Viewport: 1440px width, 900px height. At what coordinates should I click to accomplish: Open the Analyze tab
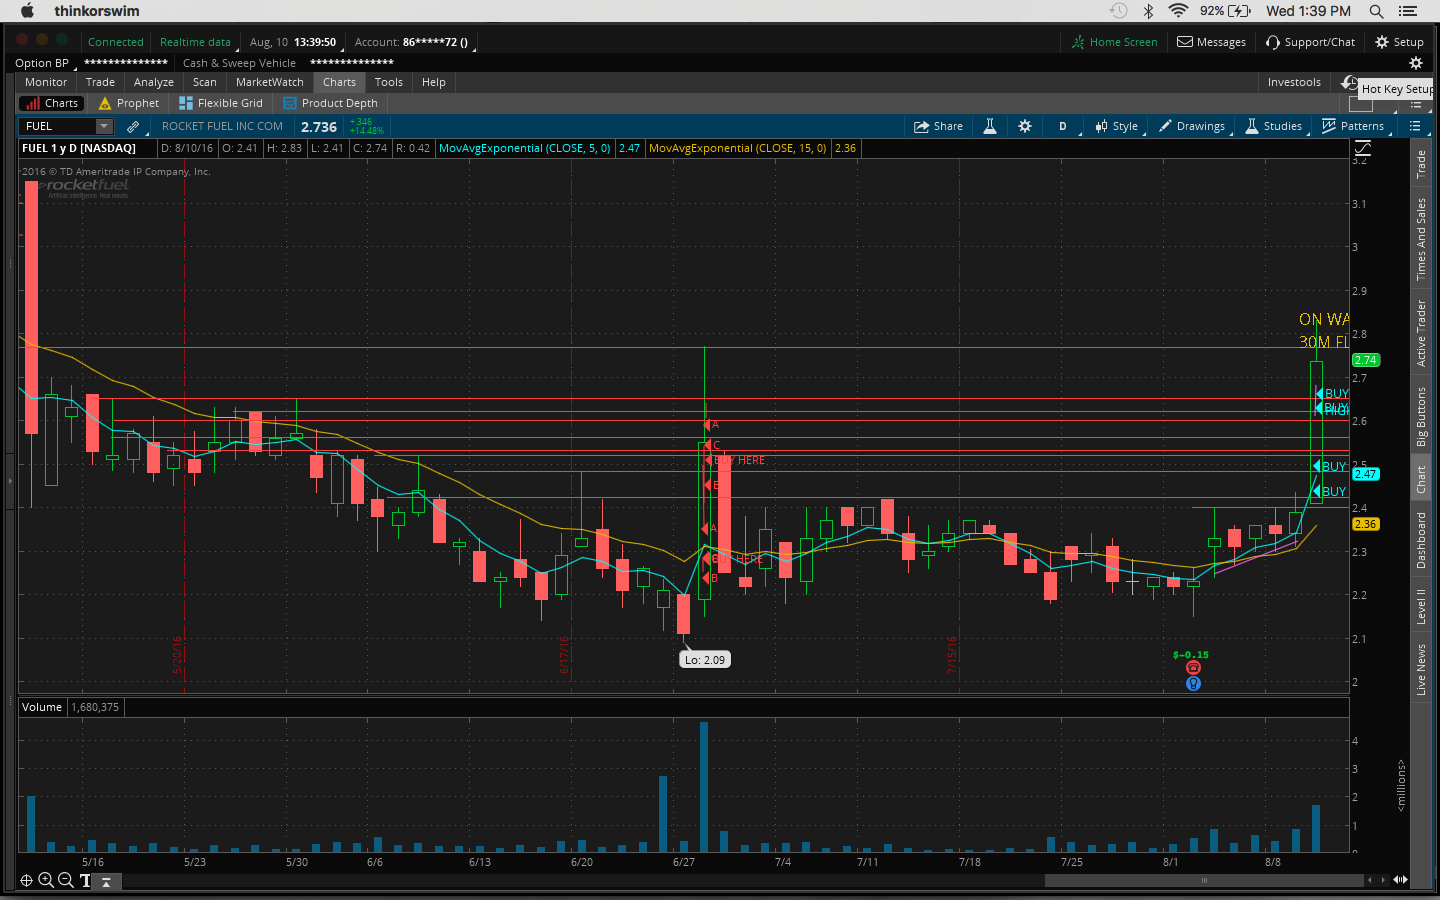[x=154, y=82]
